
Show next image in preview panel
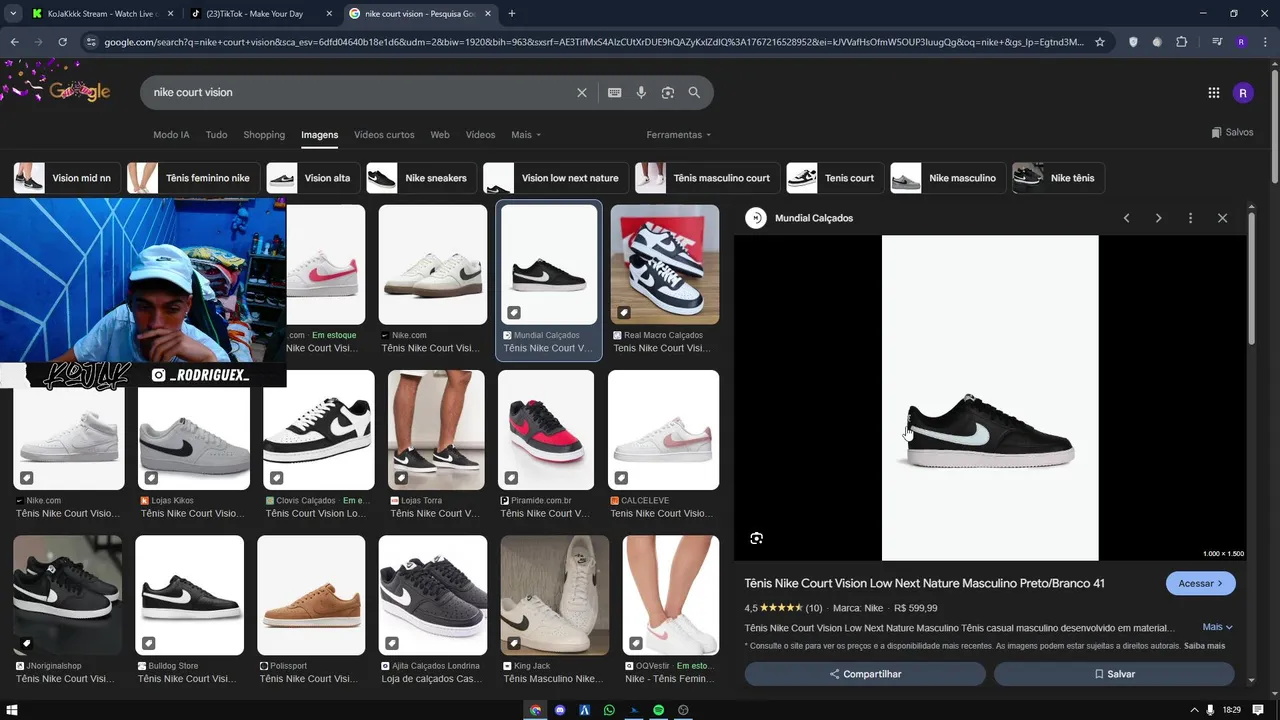[1158, 218]
